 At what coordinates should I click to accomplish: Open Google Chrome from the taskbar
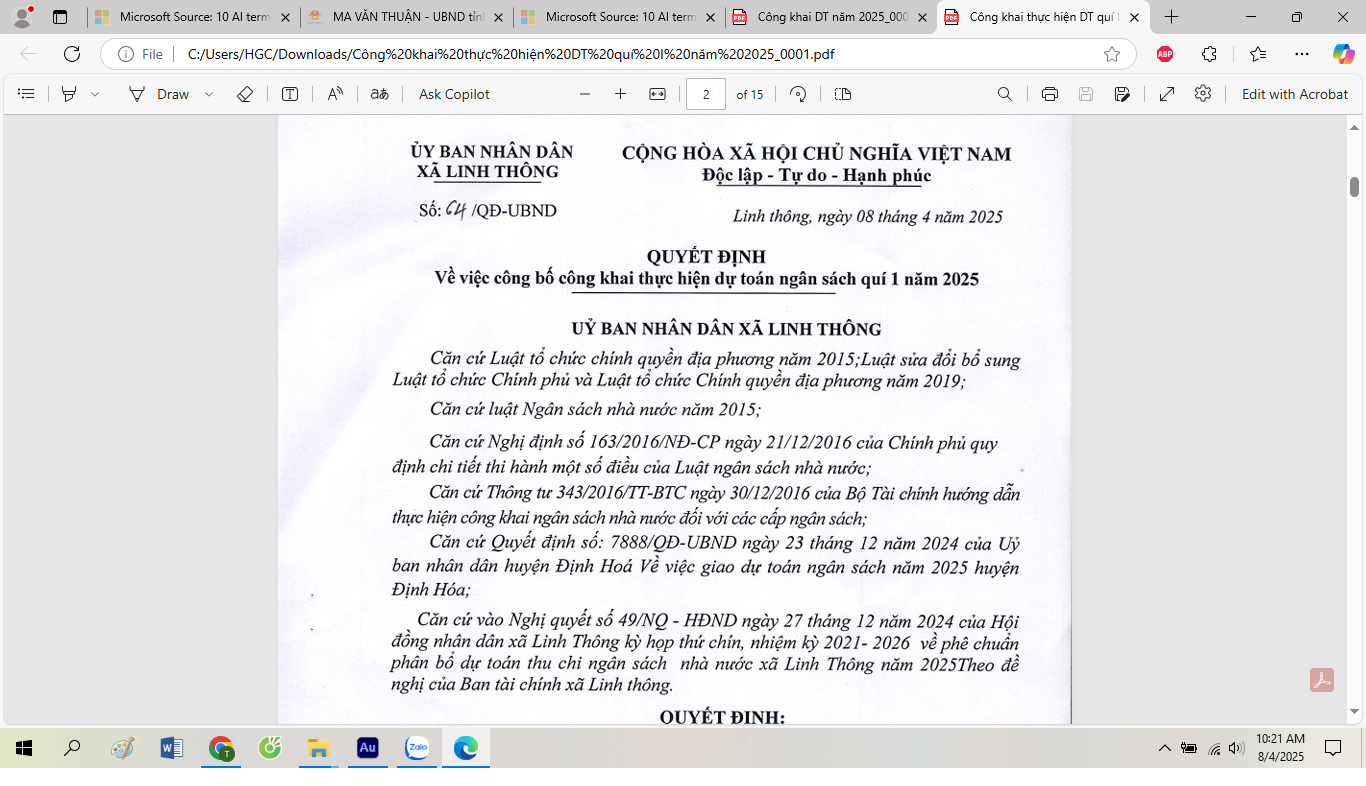tap(221, 748)
